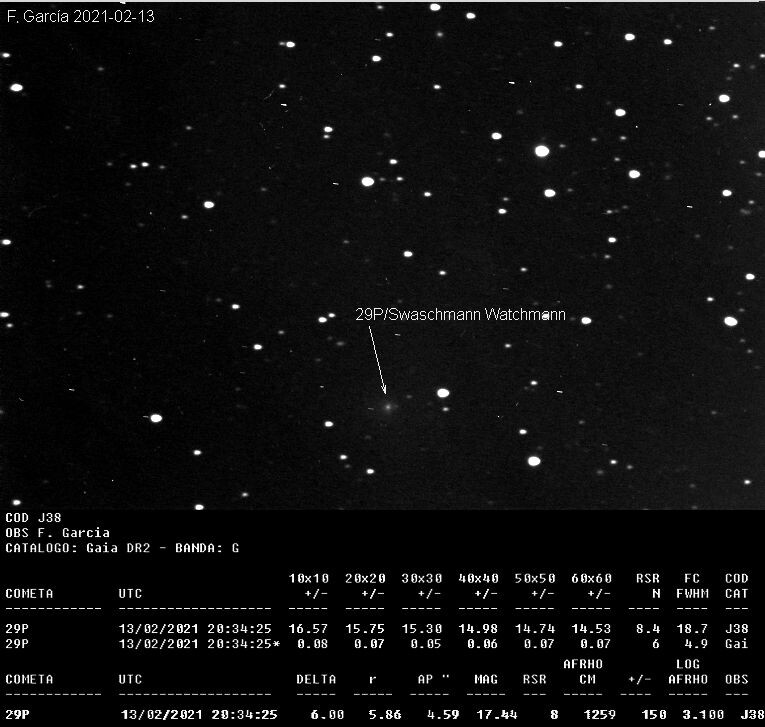
Task: Click the FC value "18.7"
Action: (692, 629)
